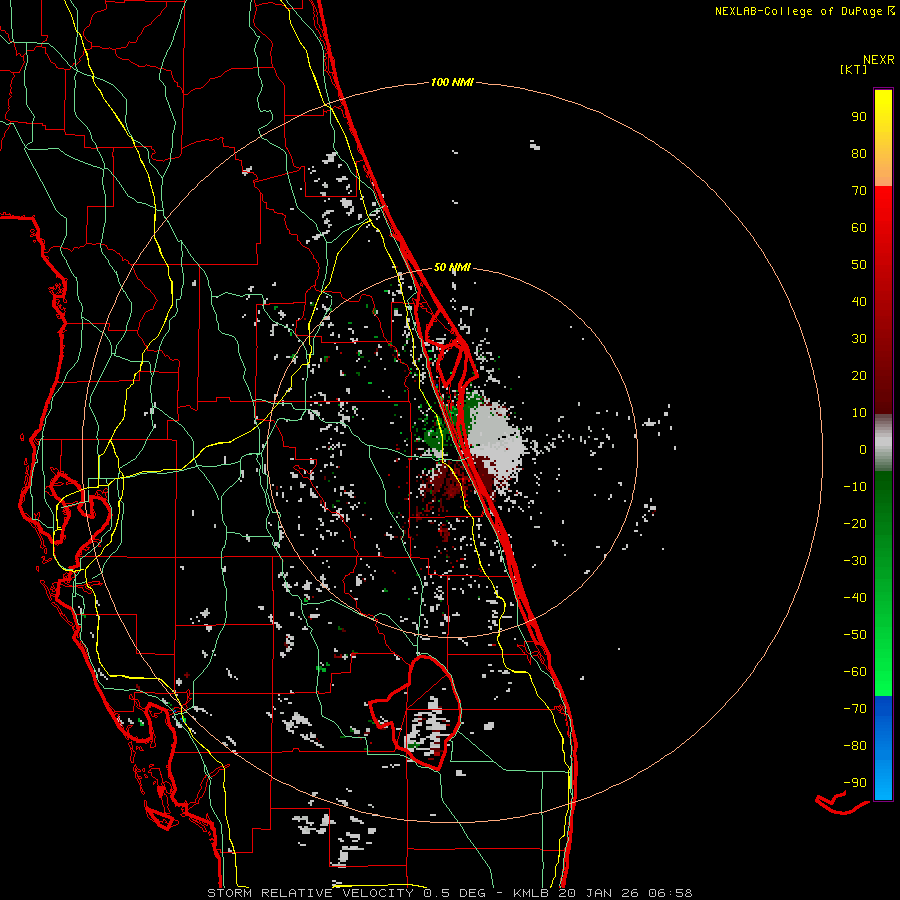Image resolution: width=900 pixels, height=900 pixels.
Task: Click the -30 value on velocity scale
Action: click(x=855, y=561)
